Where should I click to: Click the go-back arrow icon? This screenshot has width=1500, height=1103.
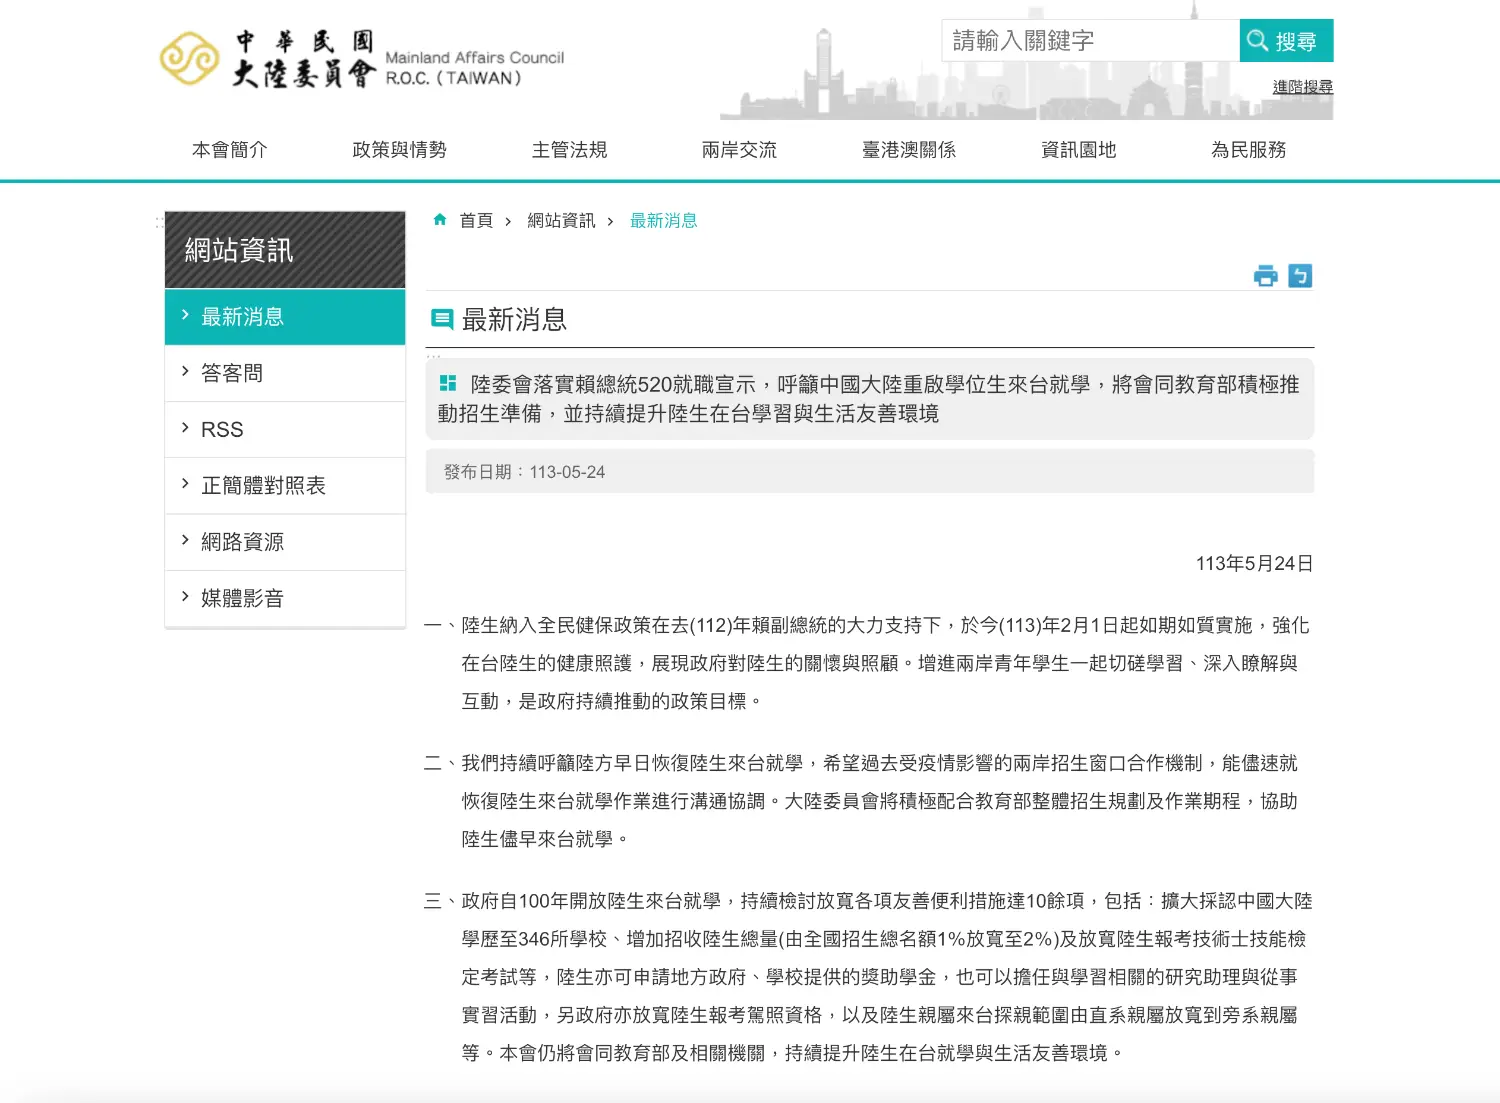point(1299,276)
